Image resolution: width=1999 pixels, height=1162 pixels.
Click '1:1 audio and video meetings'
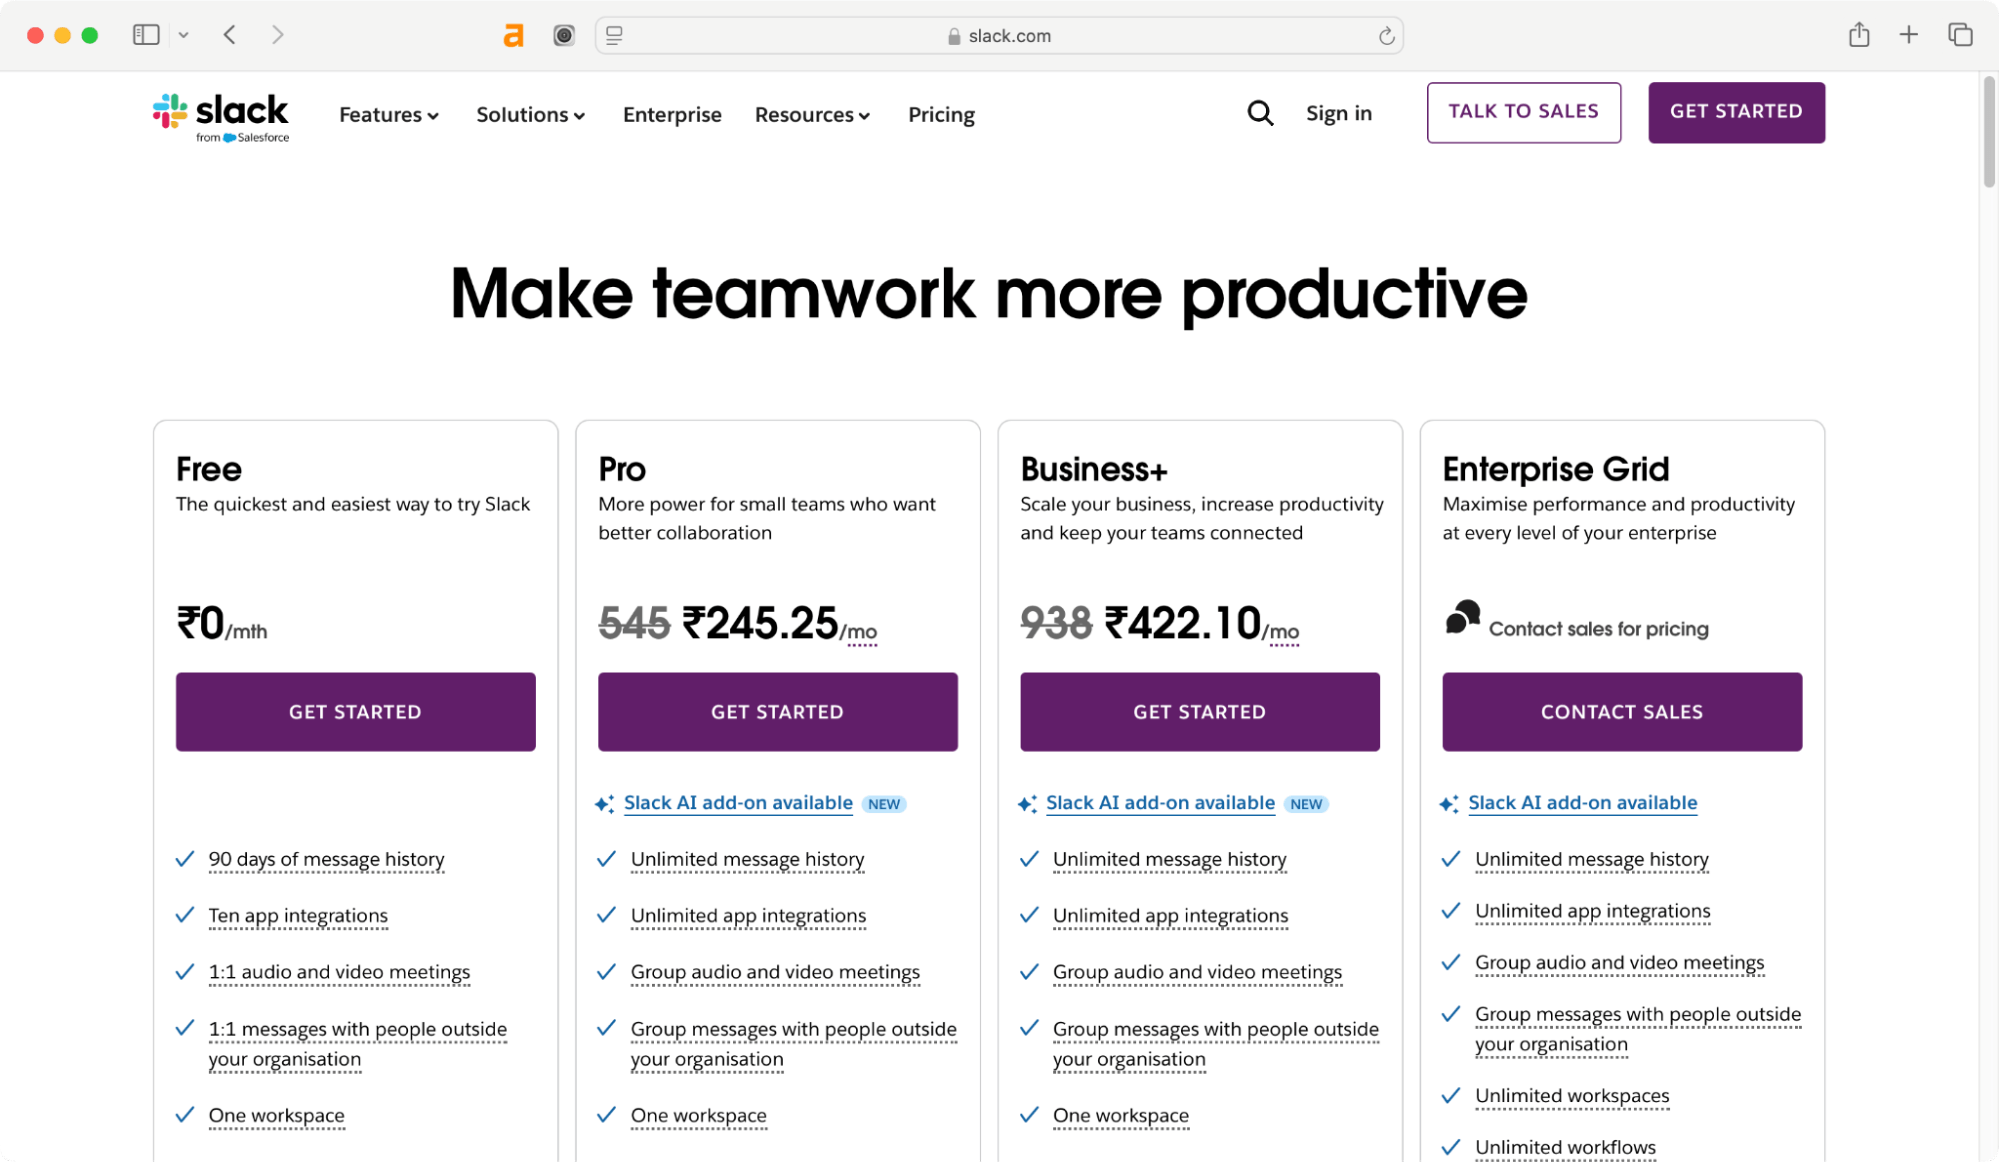(339, 973)
